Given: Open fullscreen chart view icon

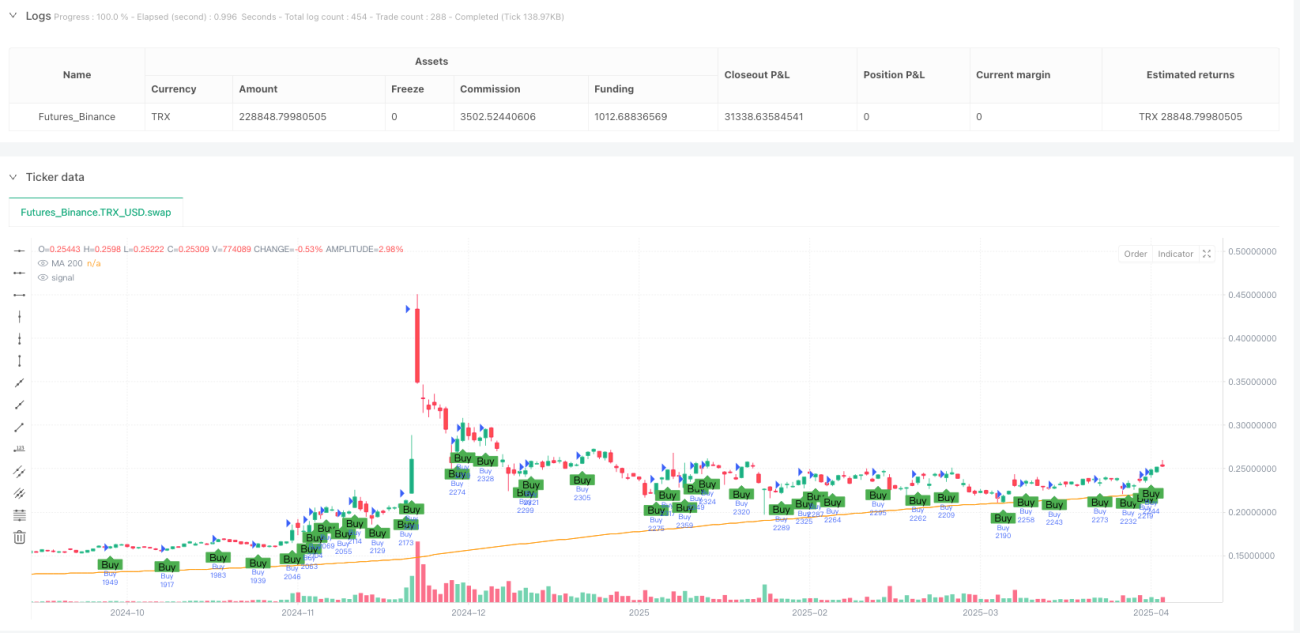Looking at the screenshot, I should point(1207,254).
